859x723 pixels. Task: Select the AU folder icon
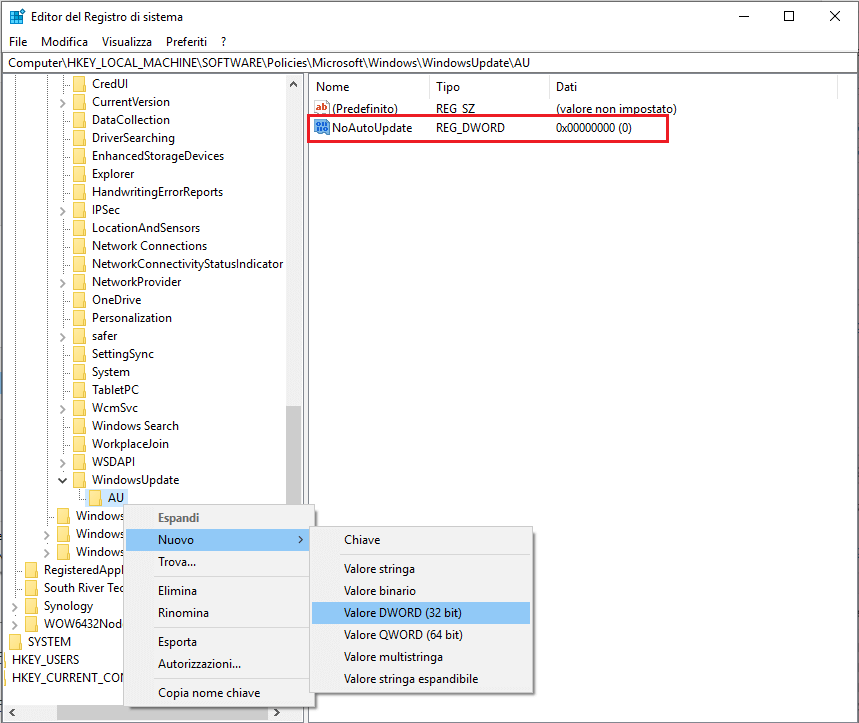(95, 498)
